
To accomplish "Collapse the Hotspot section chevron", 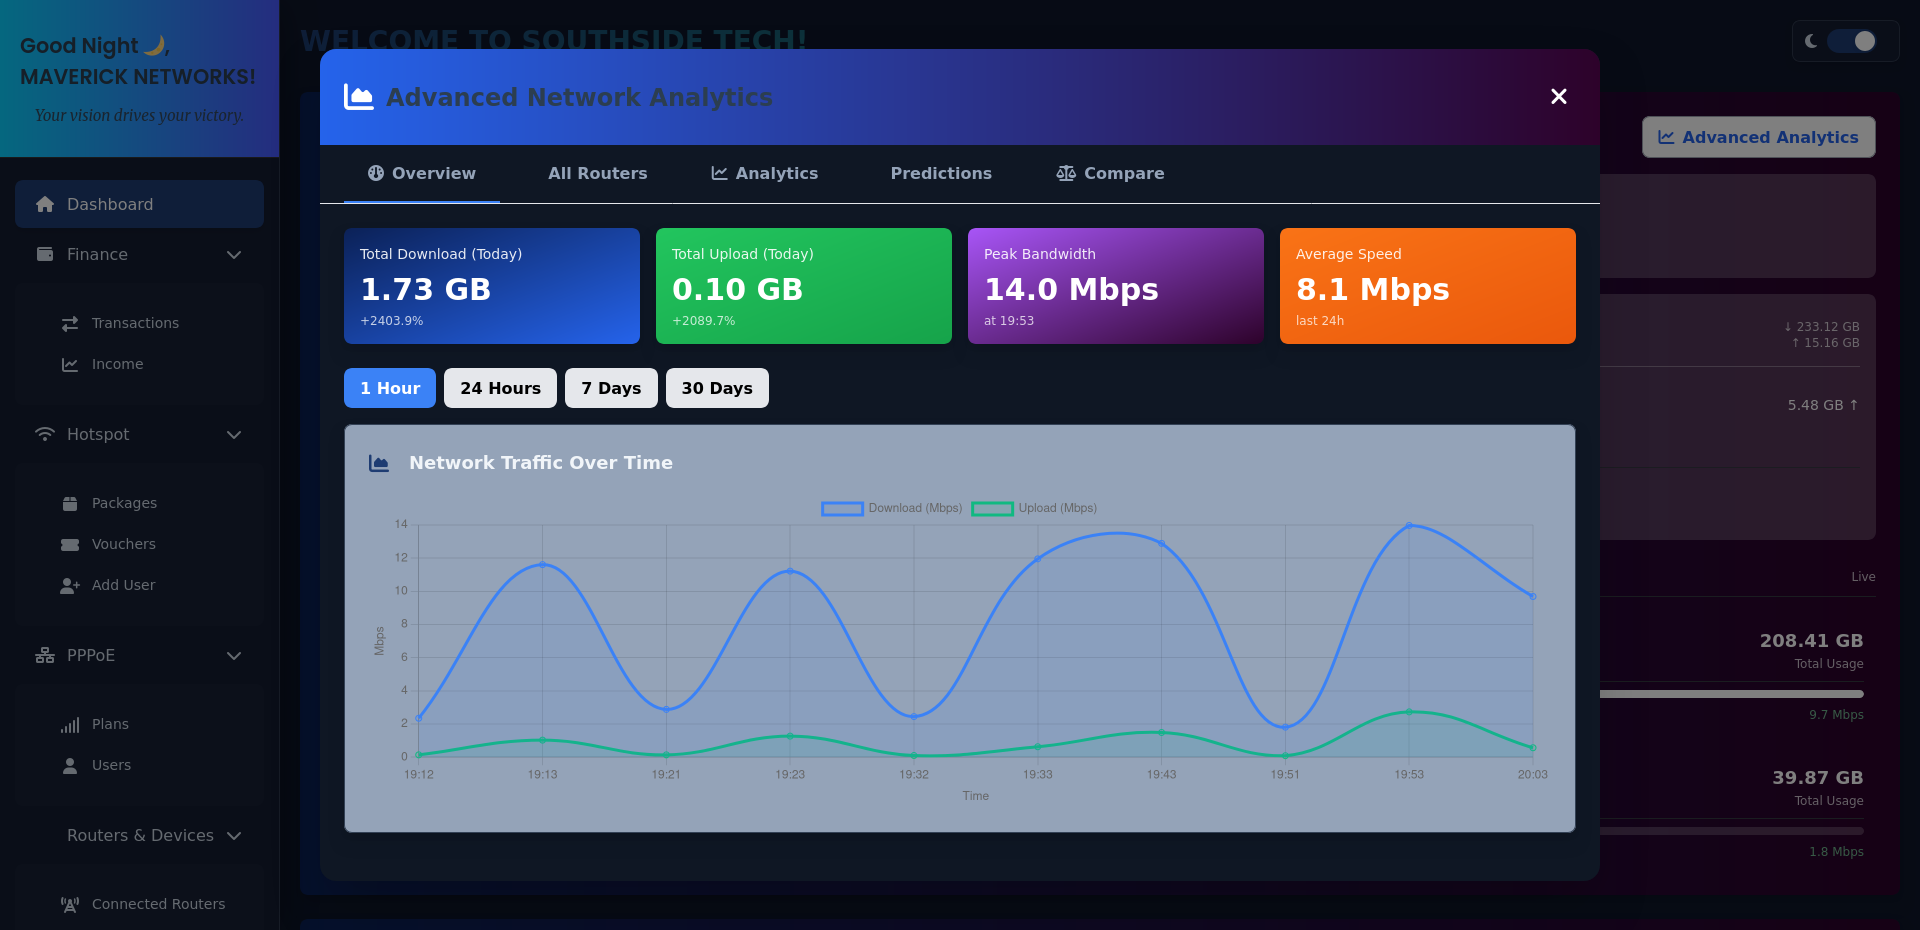I will [x=234, y=435].
